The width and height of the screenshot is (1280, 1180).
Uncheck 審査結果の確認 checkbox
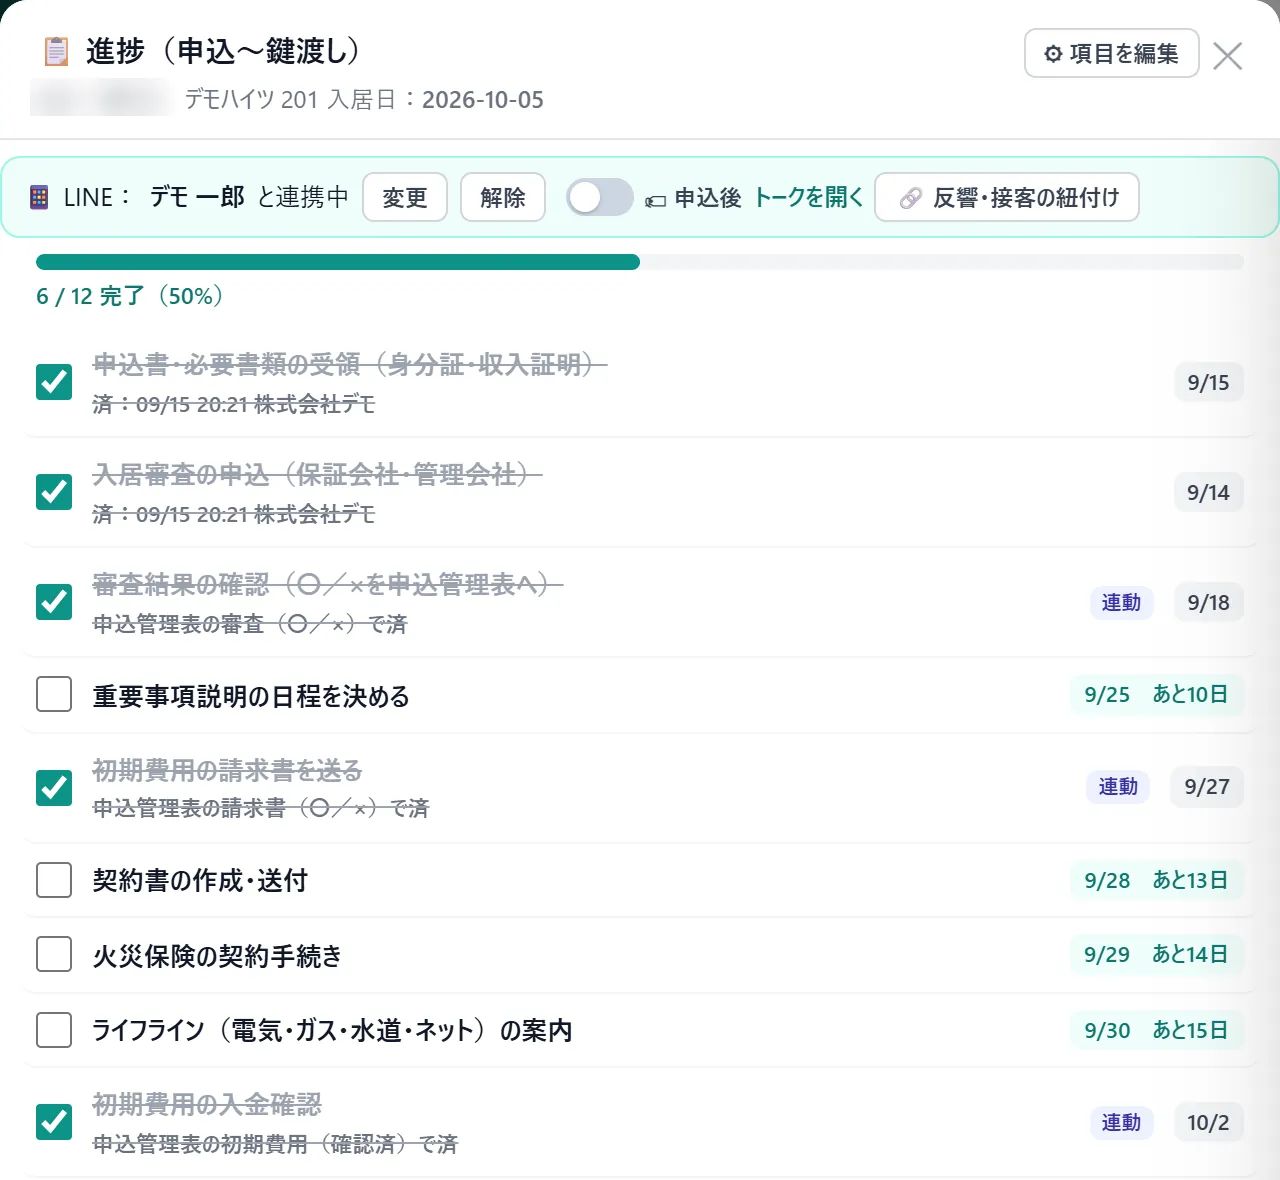(54, 601)
